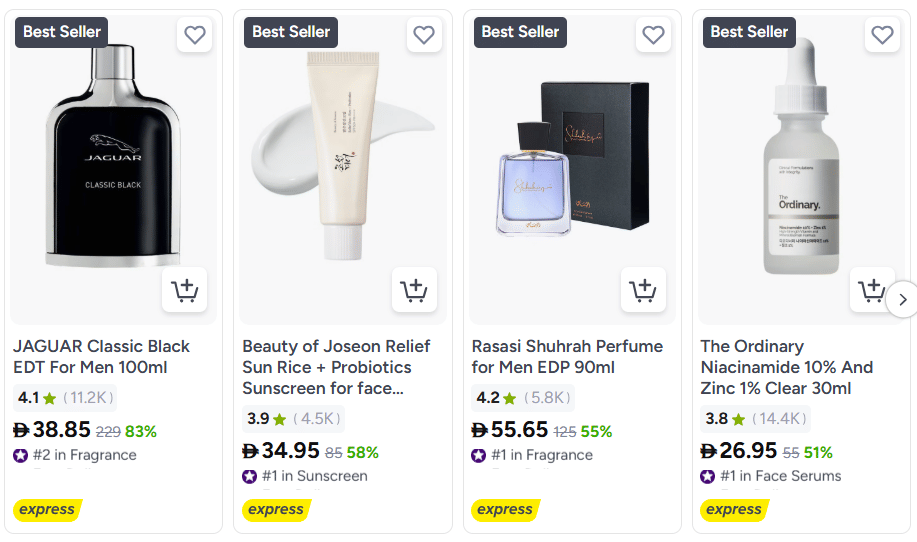Screen dimensions: 917x542
Task: Open The Ordinary Niacinamide product title
Action: point(786,366)
